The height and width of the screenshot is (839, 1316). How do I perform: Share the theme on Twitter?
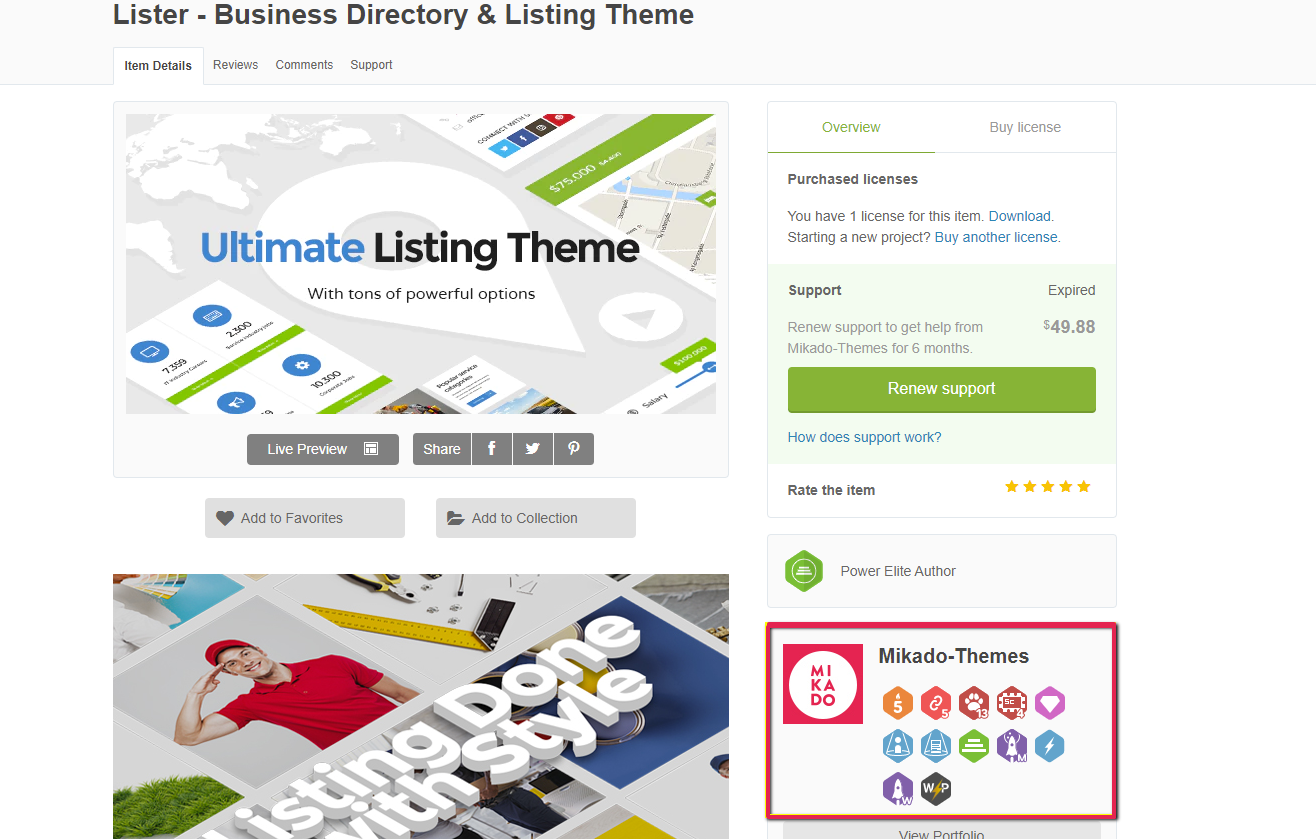(532, 449)
